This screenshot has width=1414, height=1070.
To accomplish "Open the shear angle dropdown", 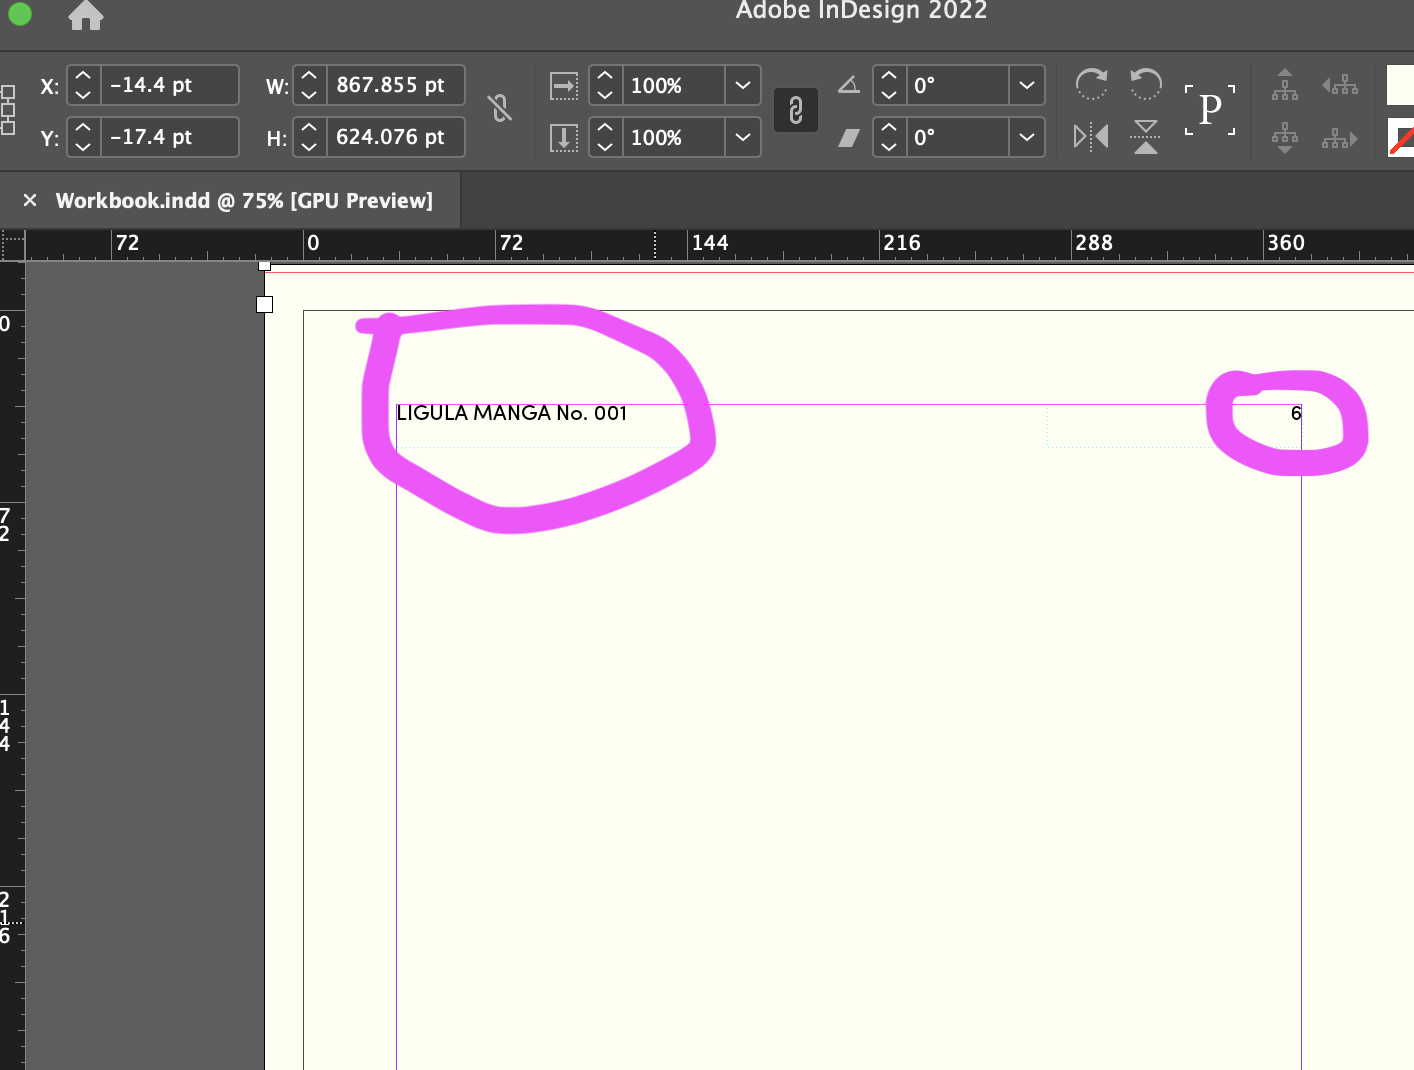I will pyautogui.click(x=1026, y=138).
